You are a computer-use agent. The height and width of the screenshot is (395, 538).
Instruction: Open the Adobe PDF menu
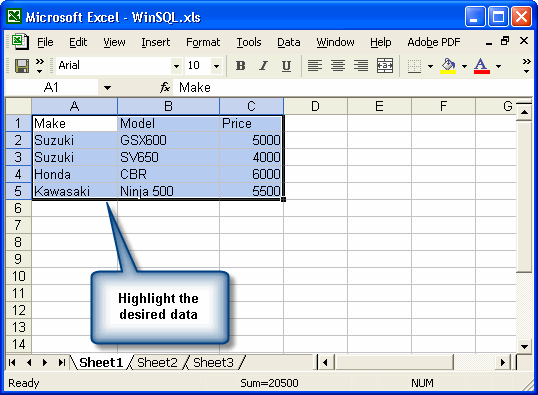434,42
